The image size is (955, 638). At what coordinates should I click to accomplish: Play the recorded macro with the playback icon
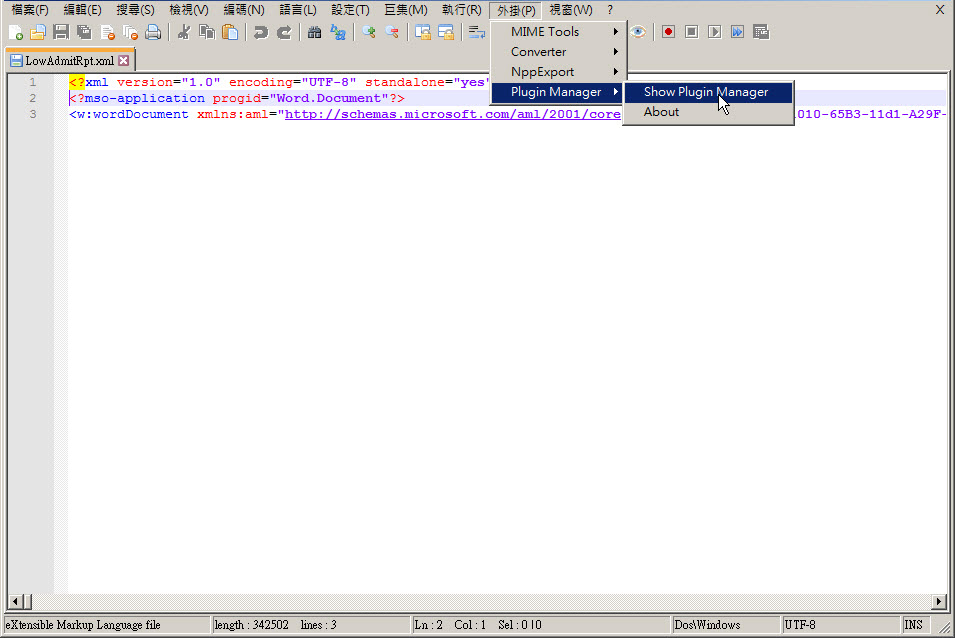tap(713, 31)
